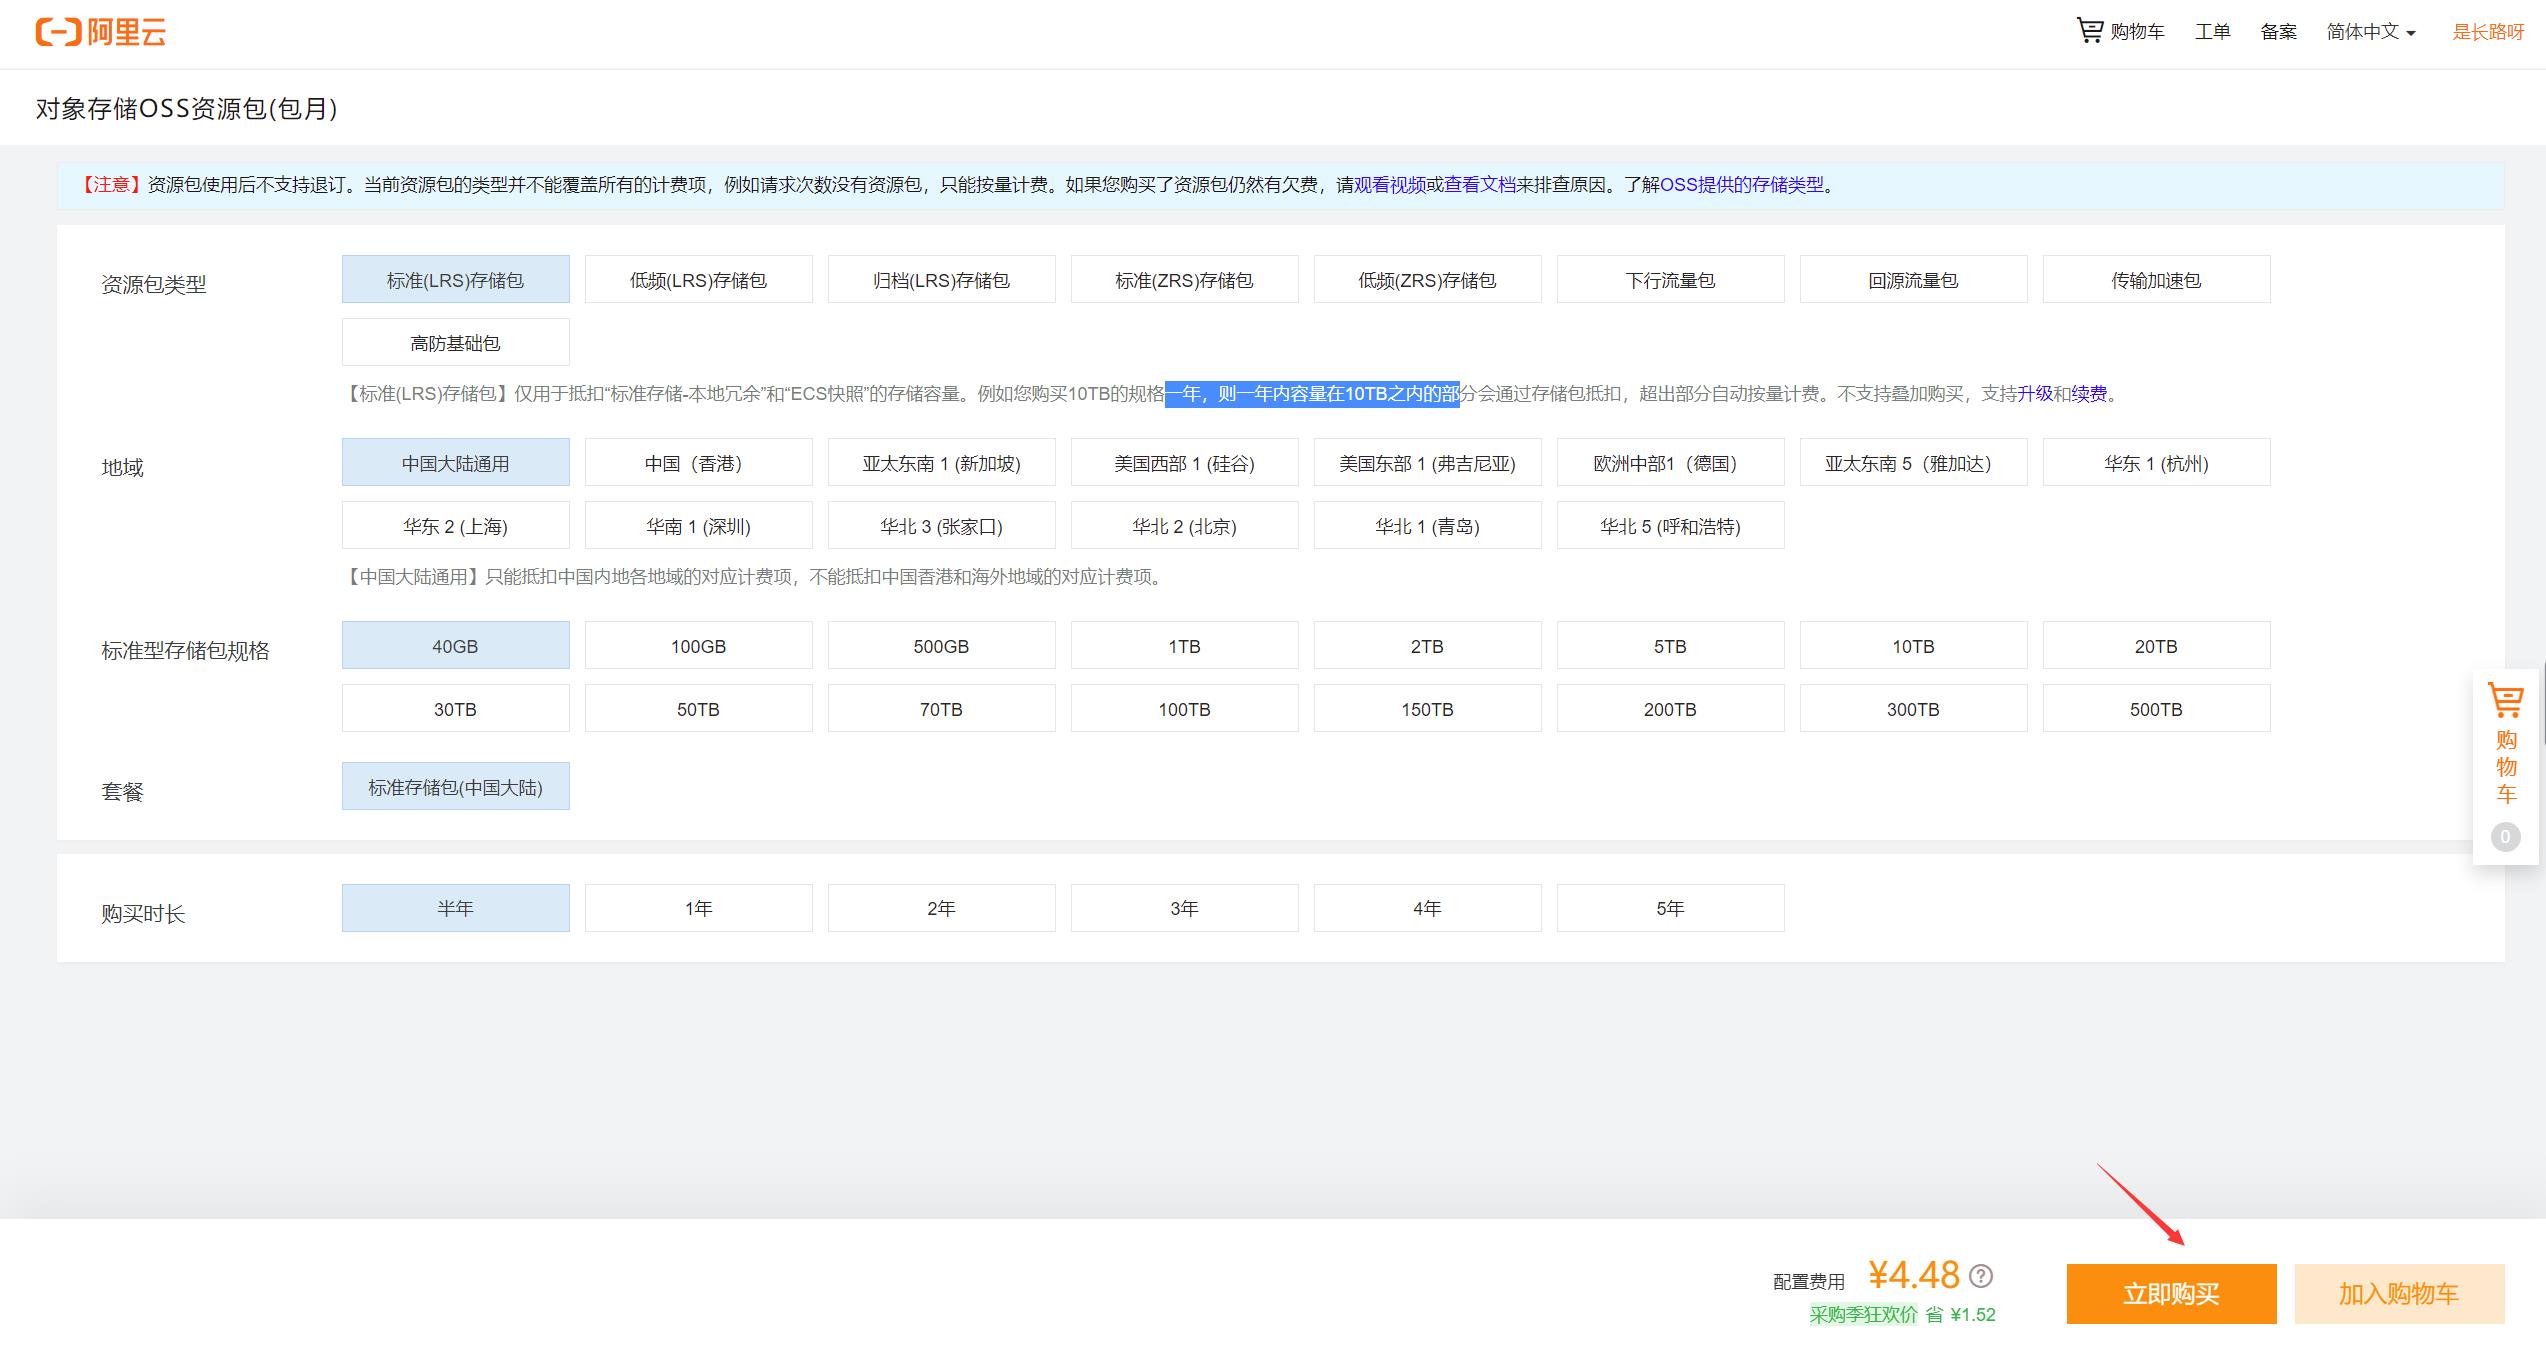The image size is (2546, 1346).
Task: Set purchase duration to 2年
Action: [x=941, y=908]
